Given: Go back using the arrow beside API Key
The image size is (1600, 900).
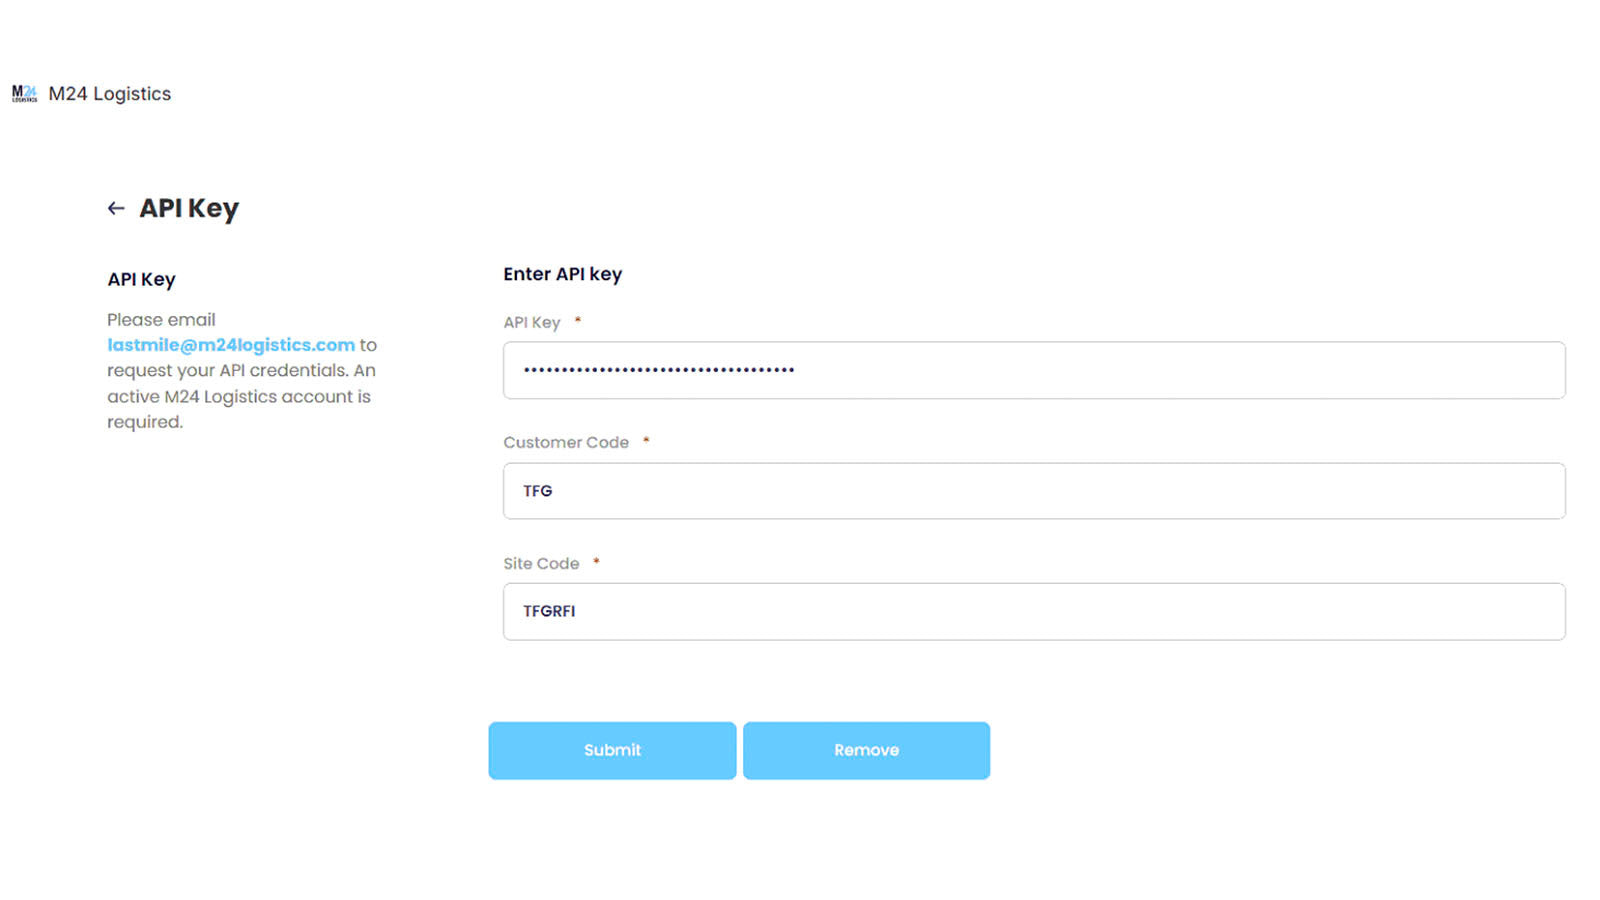Looking at the screenshot, I should [x=116, y=208].
